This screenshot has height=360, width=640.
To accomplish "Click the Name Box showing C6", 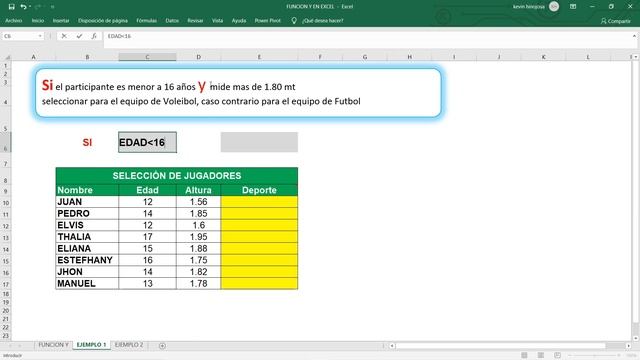I will [x=20, y=36].
